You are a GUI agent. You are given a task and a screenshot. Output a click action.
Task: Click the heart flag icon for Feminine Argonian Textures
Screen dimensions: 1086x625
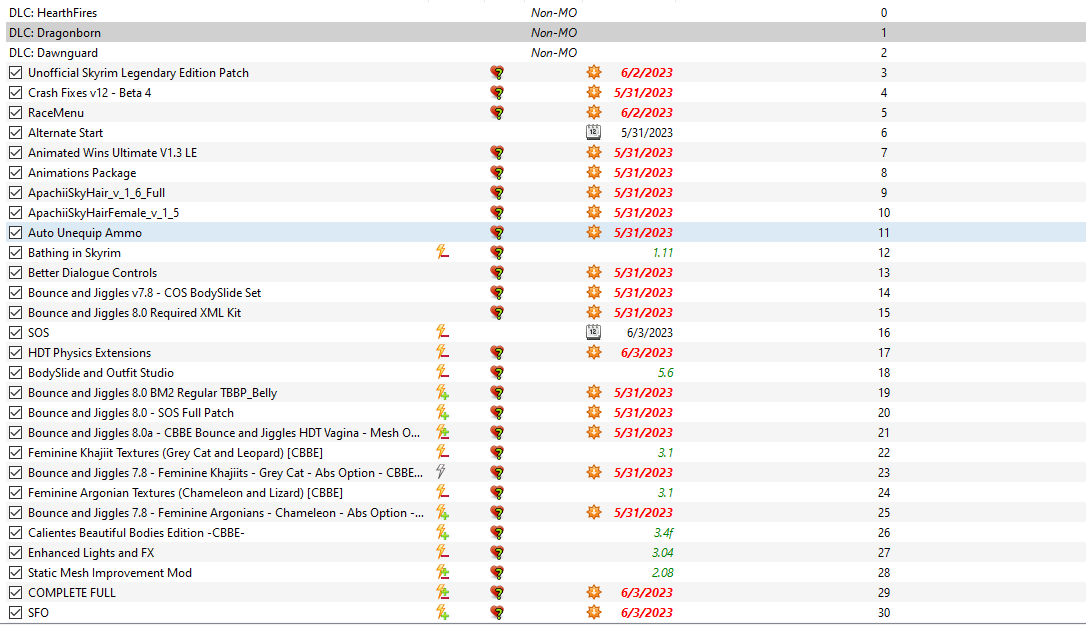click(x=497, y=493)
